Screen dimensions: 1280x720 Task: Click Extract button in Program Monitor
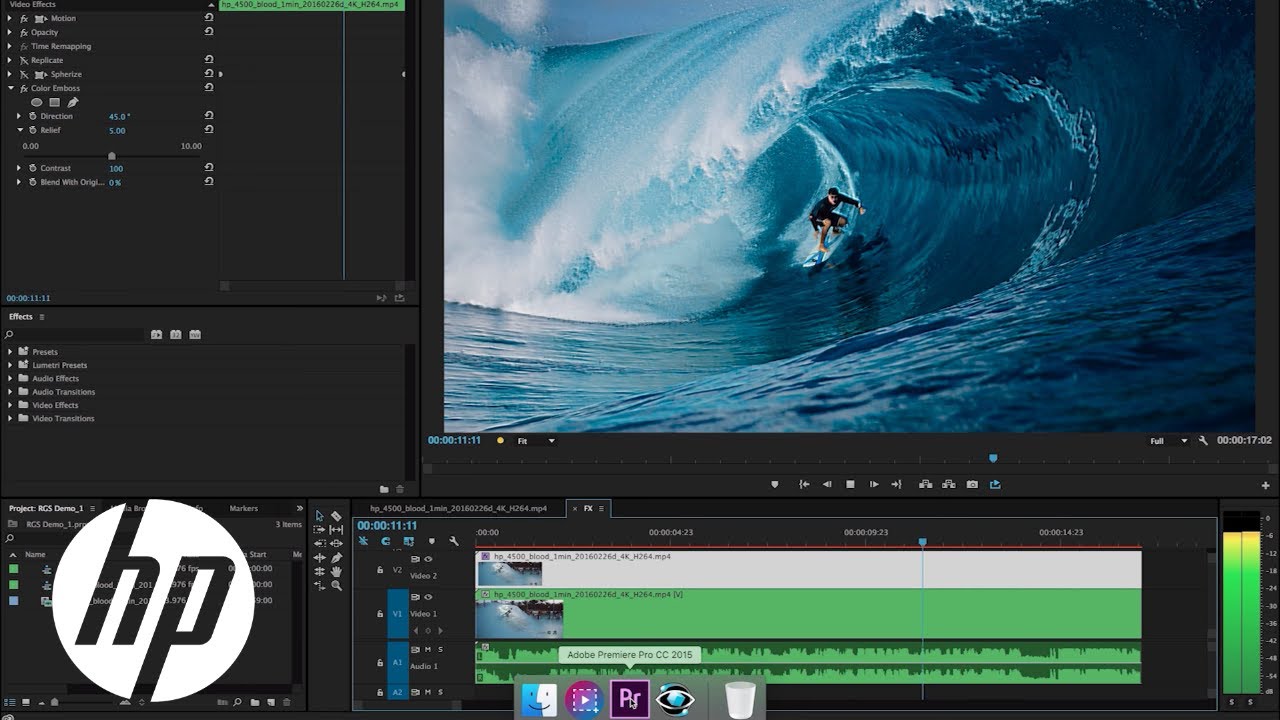948,484
